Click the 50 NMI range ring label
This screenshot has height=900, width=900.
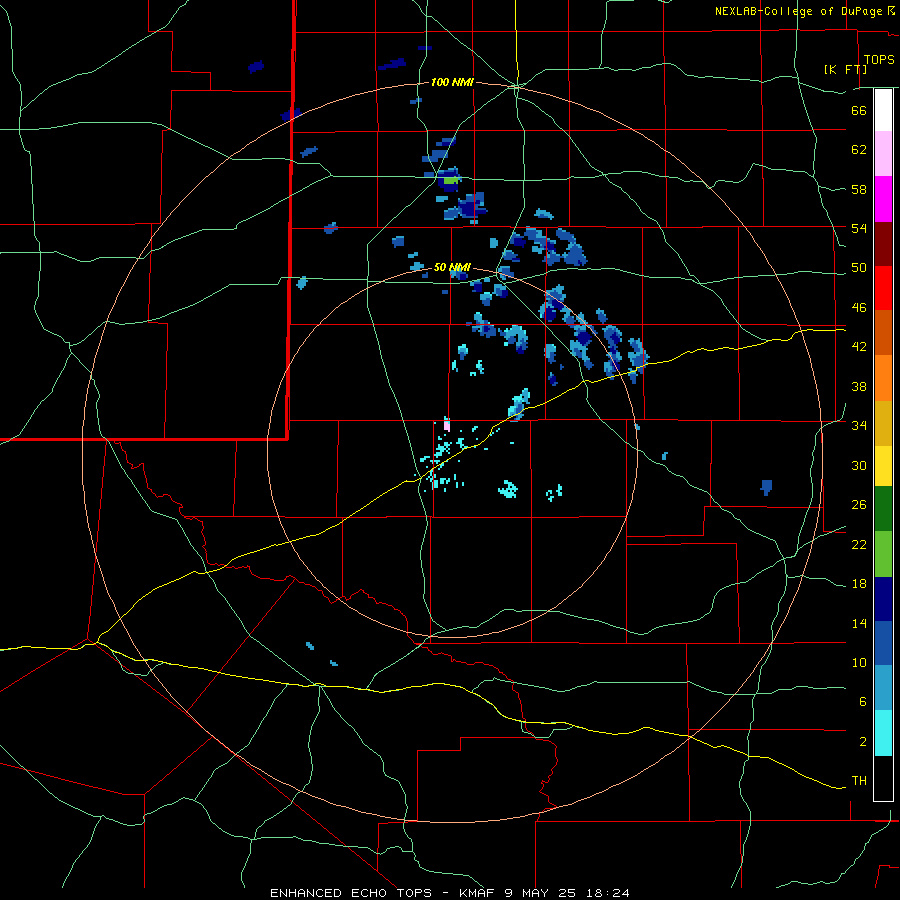452,267
